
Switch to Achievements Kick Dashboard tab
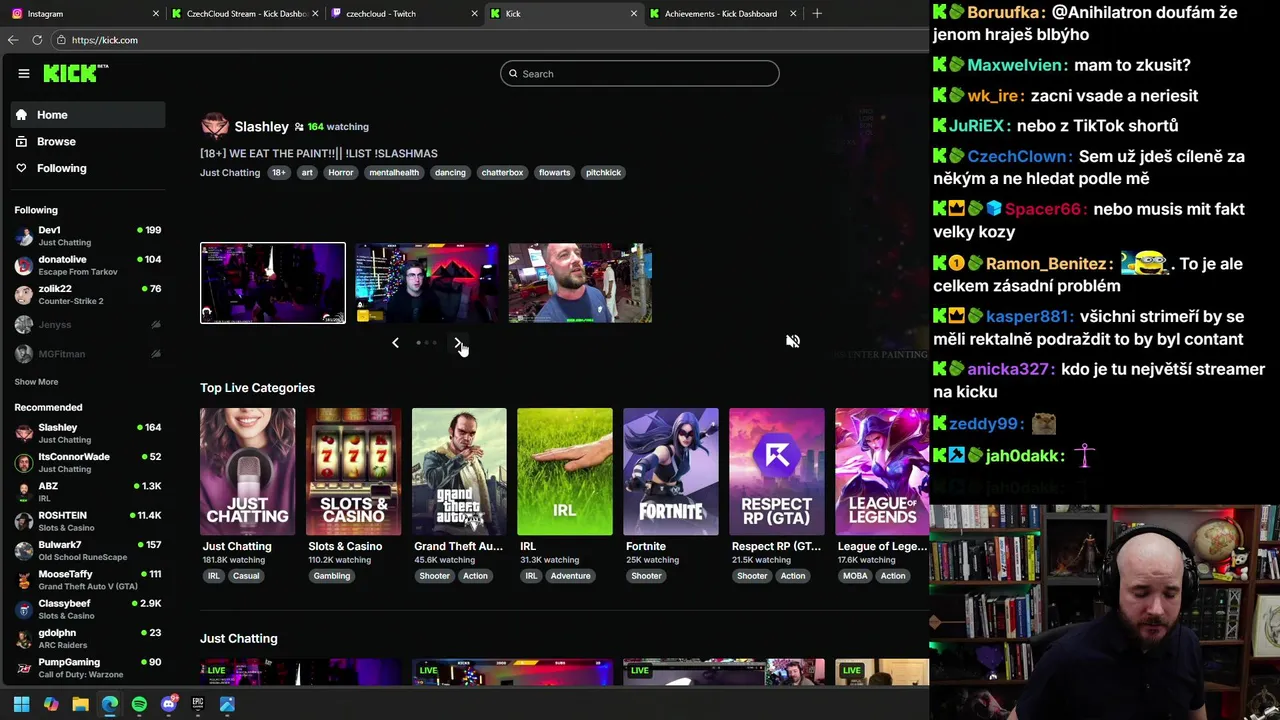(724, 14)
